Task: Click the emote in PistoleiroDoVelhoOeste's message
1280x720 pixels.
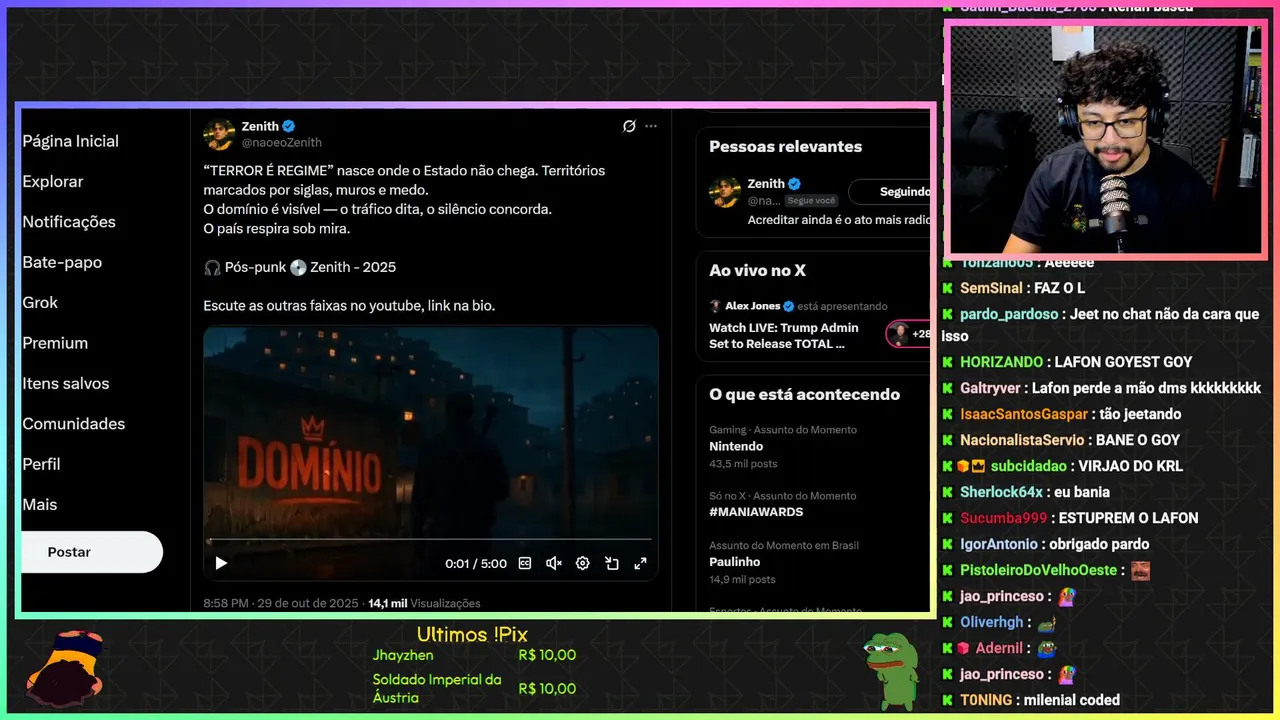Action: pos(1140,571)
